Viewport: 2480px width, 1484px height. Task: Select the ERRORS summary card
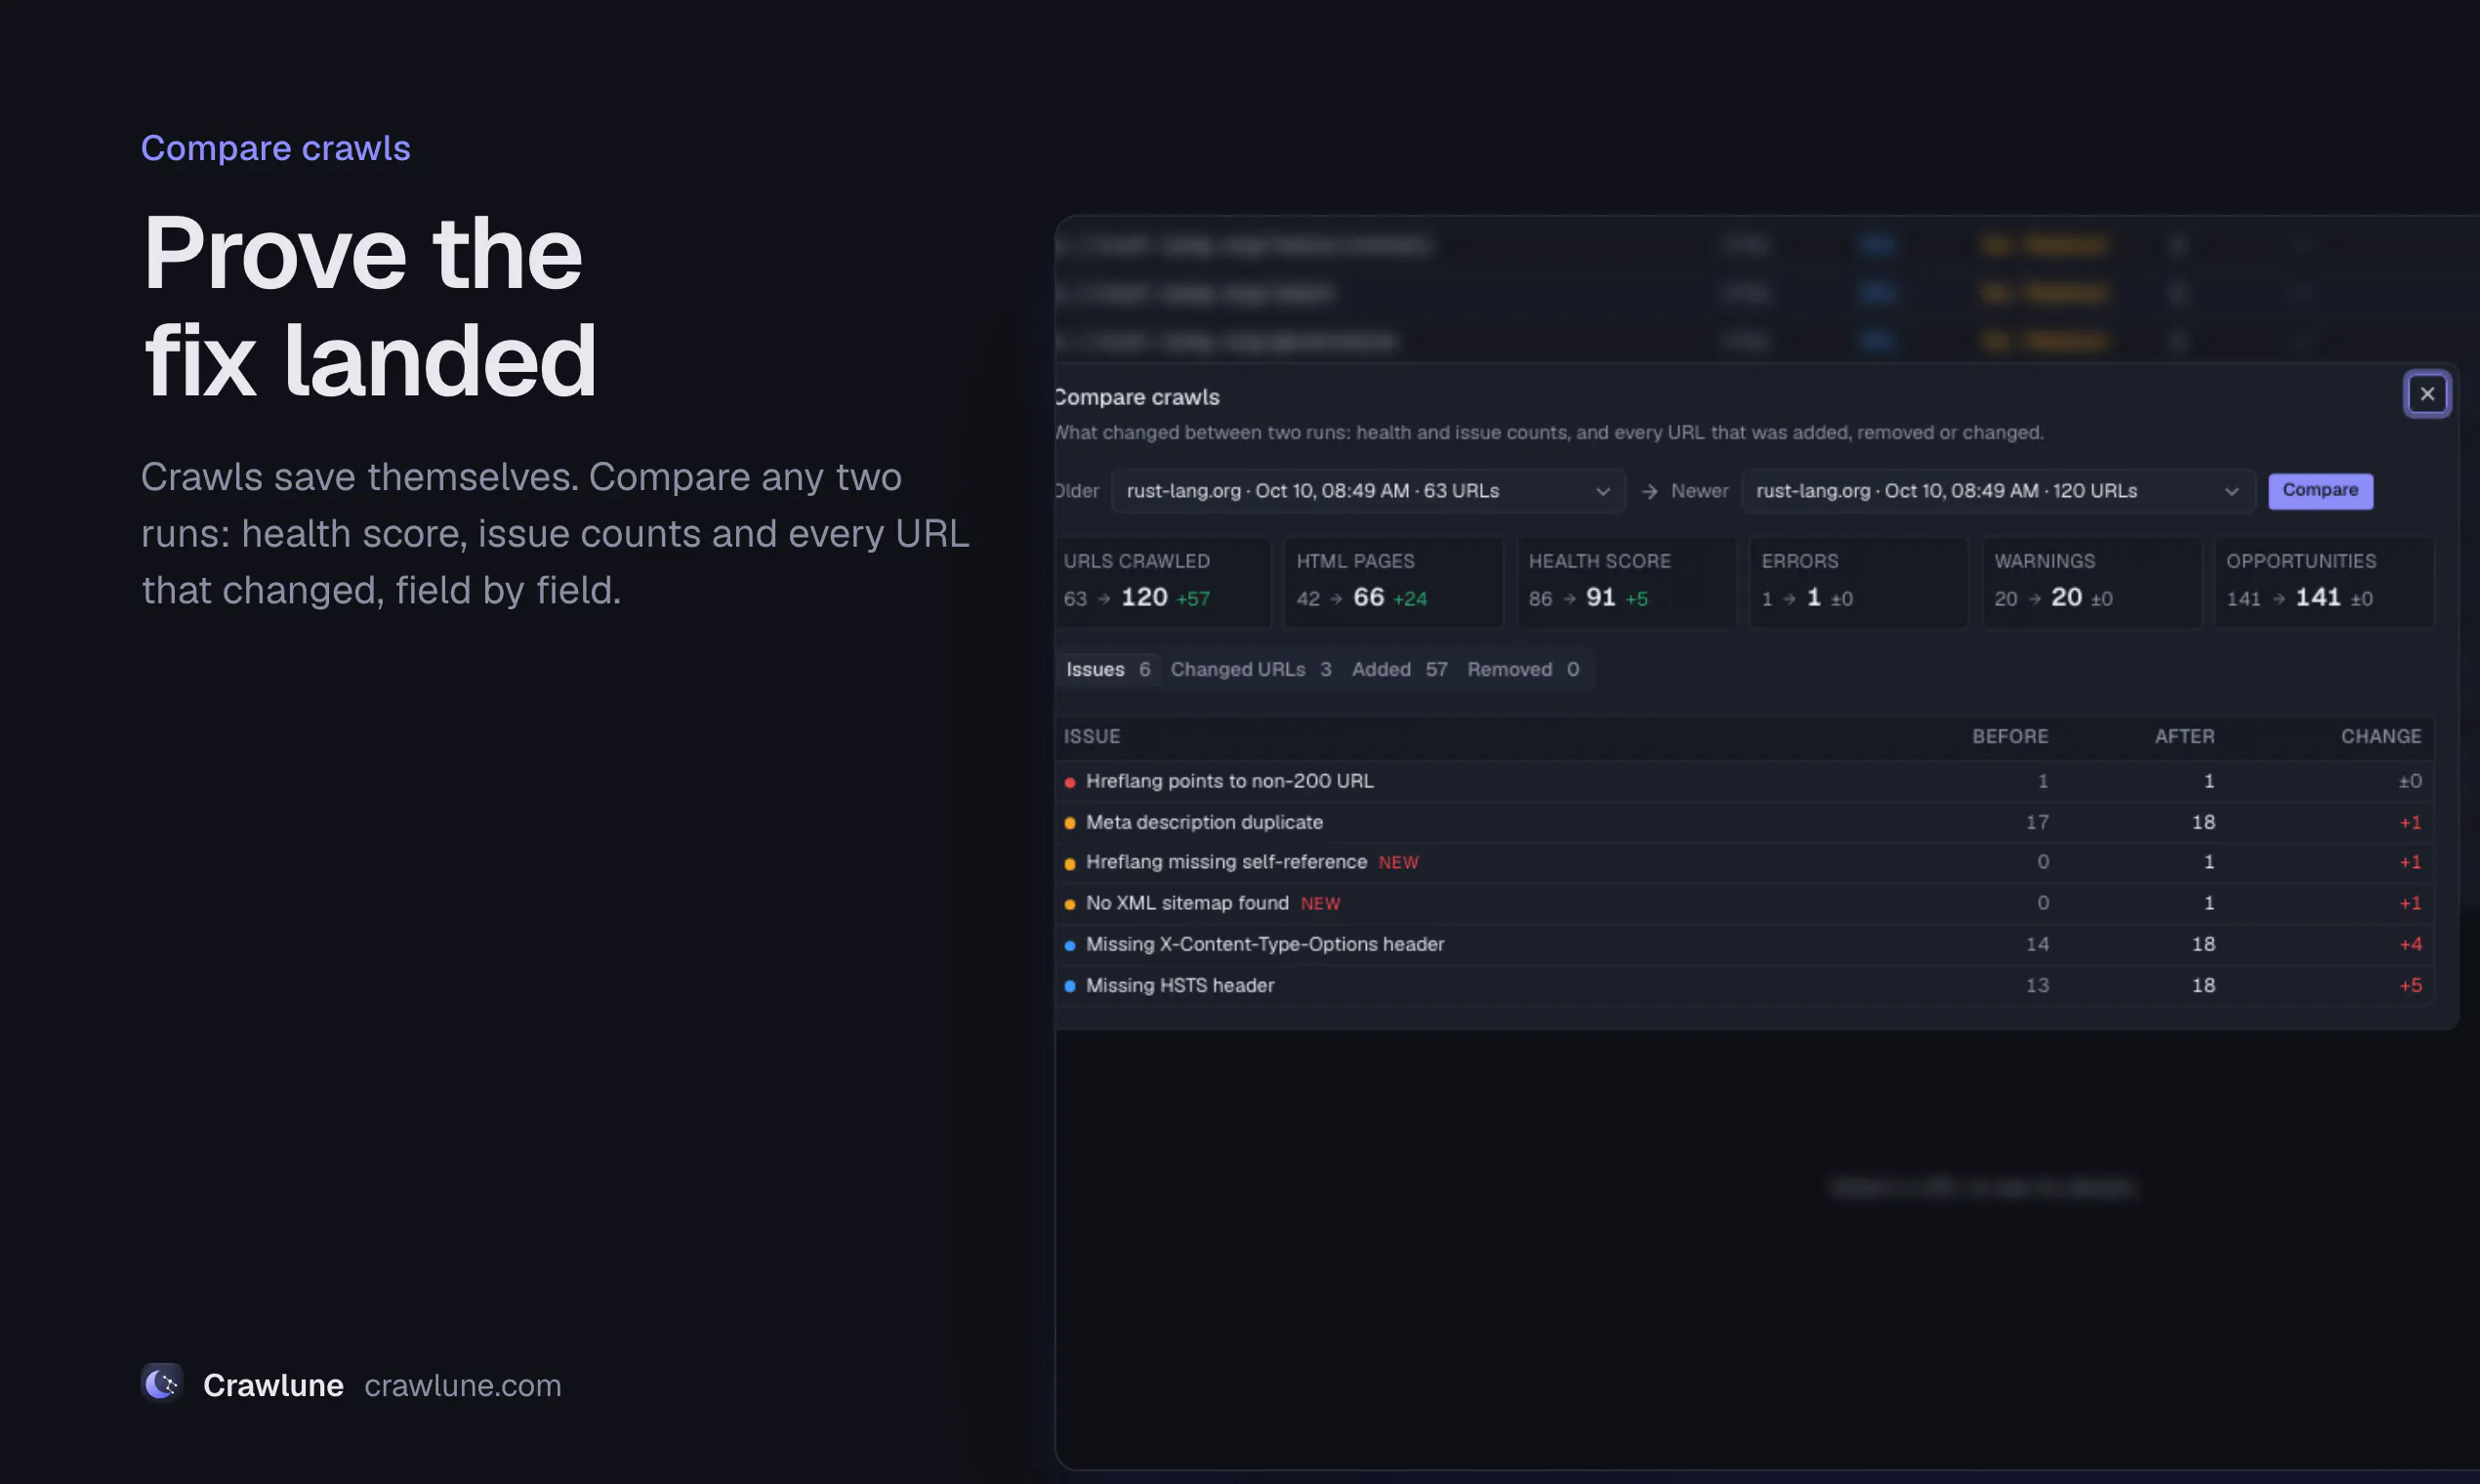(x=1858, y=583)
